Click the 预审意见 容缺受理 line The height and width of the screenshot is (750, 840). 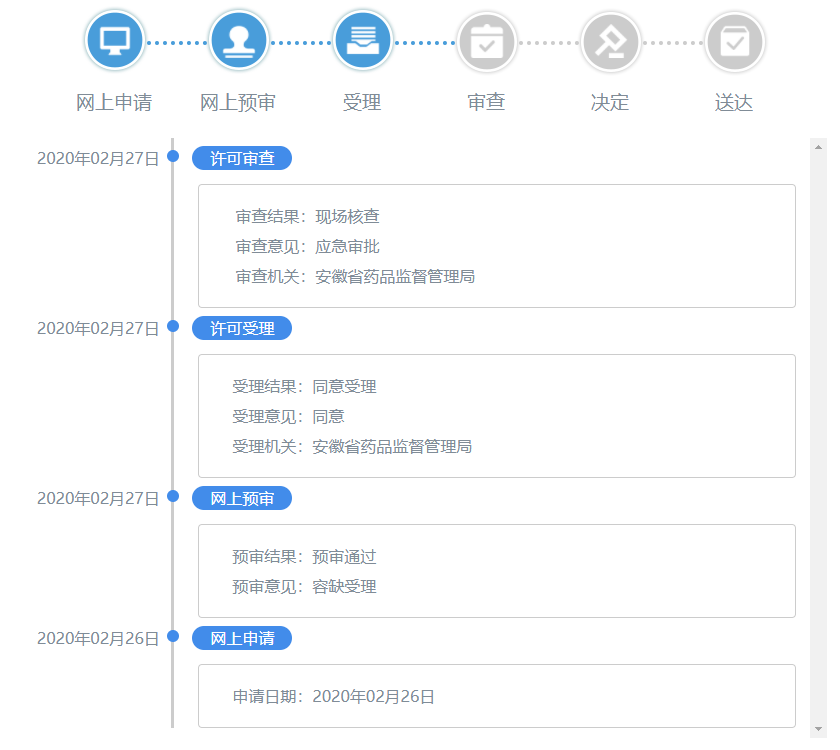coord(304,587)
